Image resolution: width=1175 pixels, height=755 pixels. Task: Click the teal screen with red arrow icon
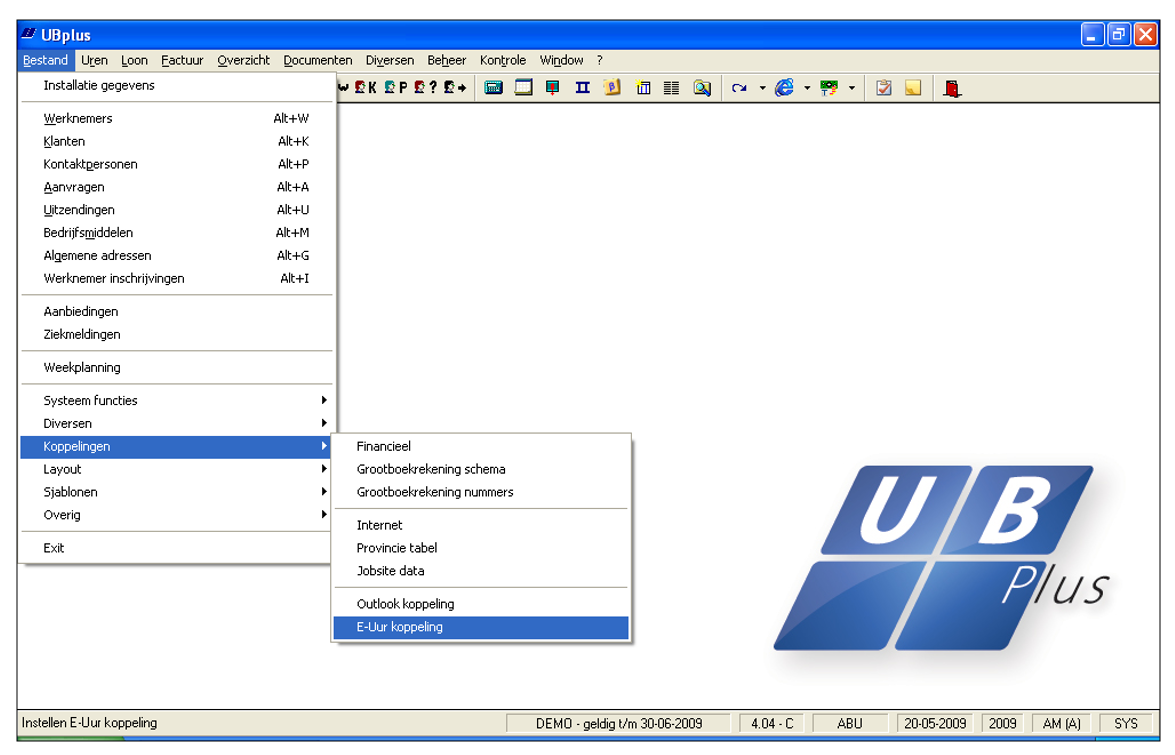click(553, 88)
